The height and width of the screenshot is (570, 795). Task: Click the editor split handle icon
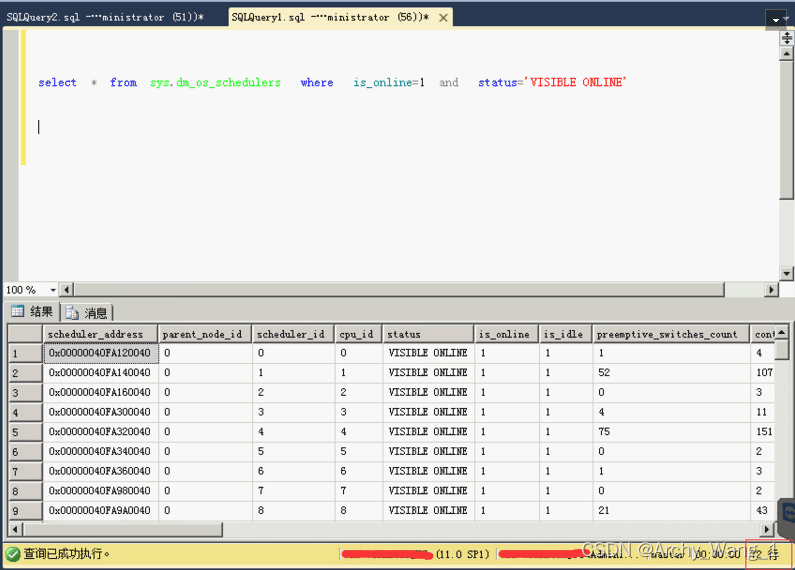(786, 38)
